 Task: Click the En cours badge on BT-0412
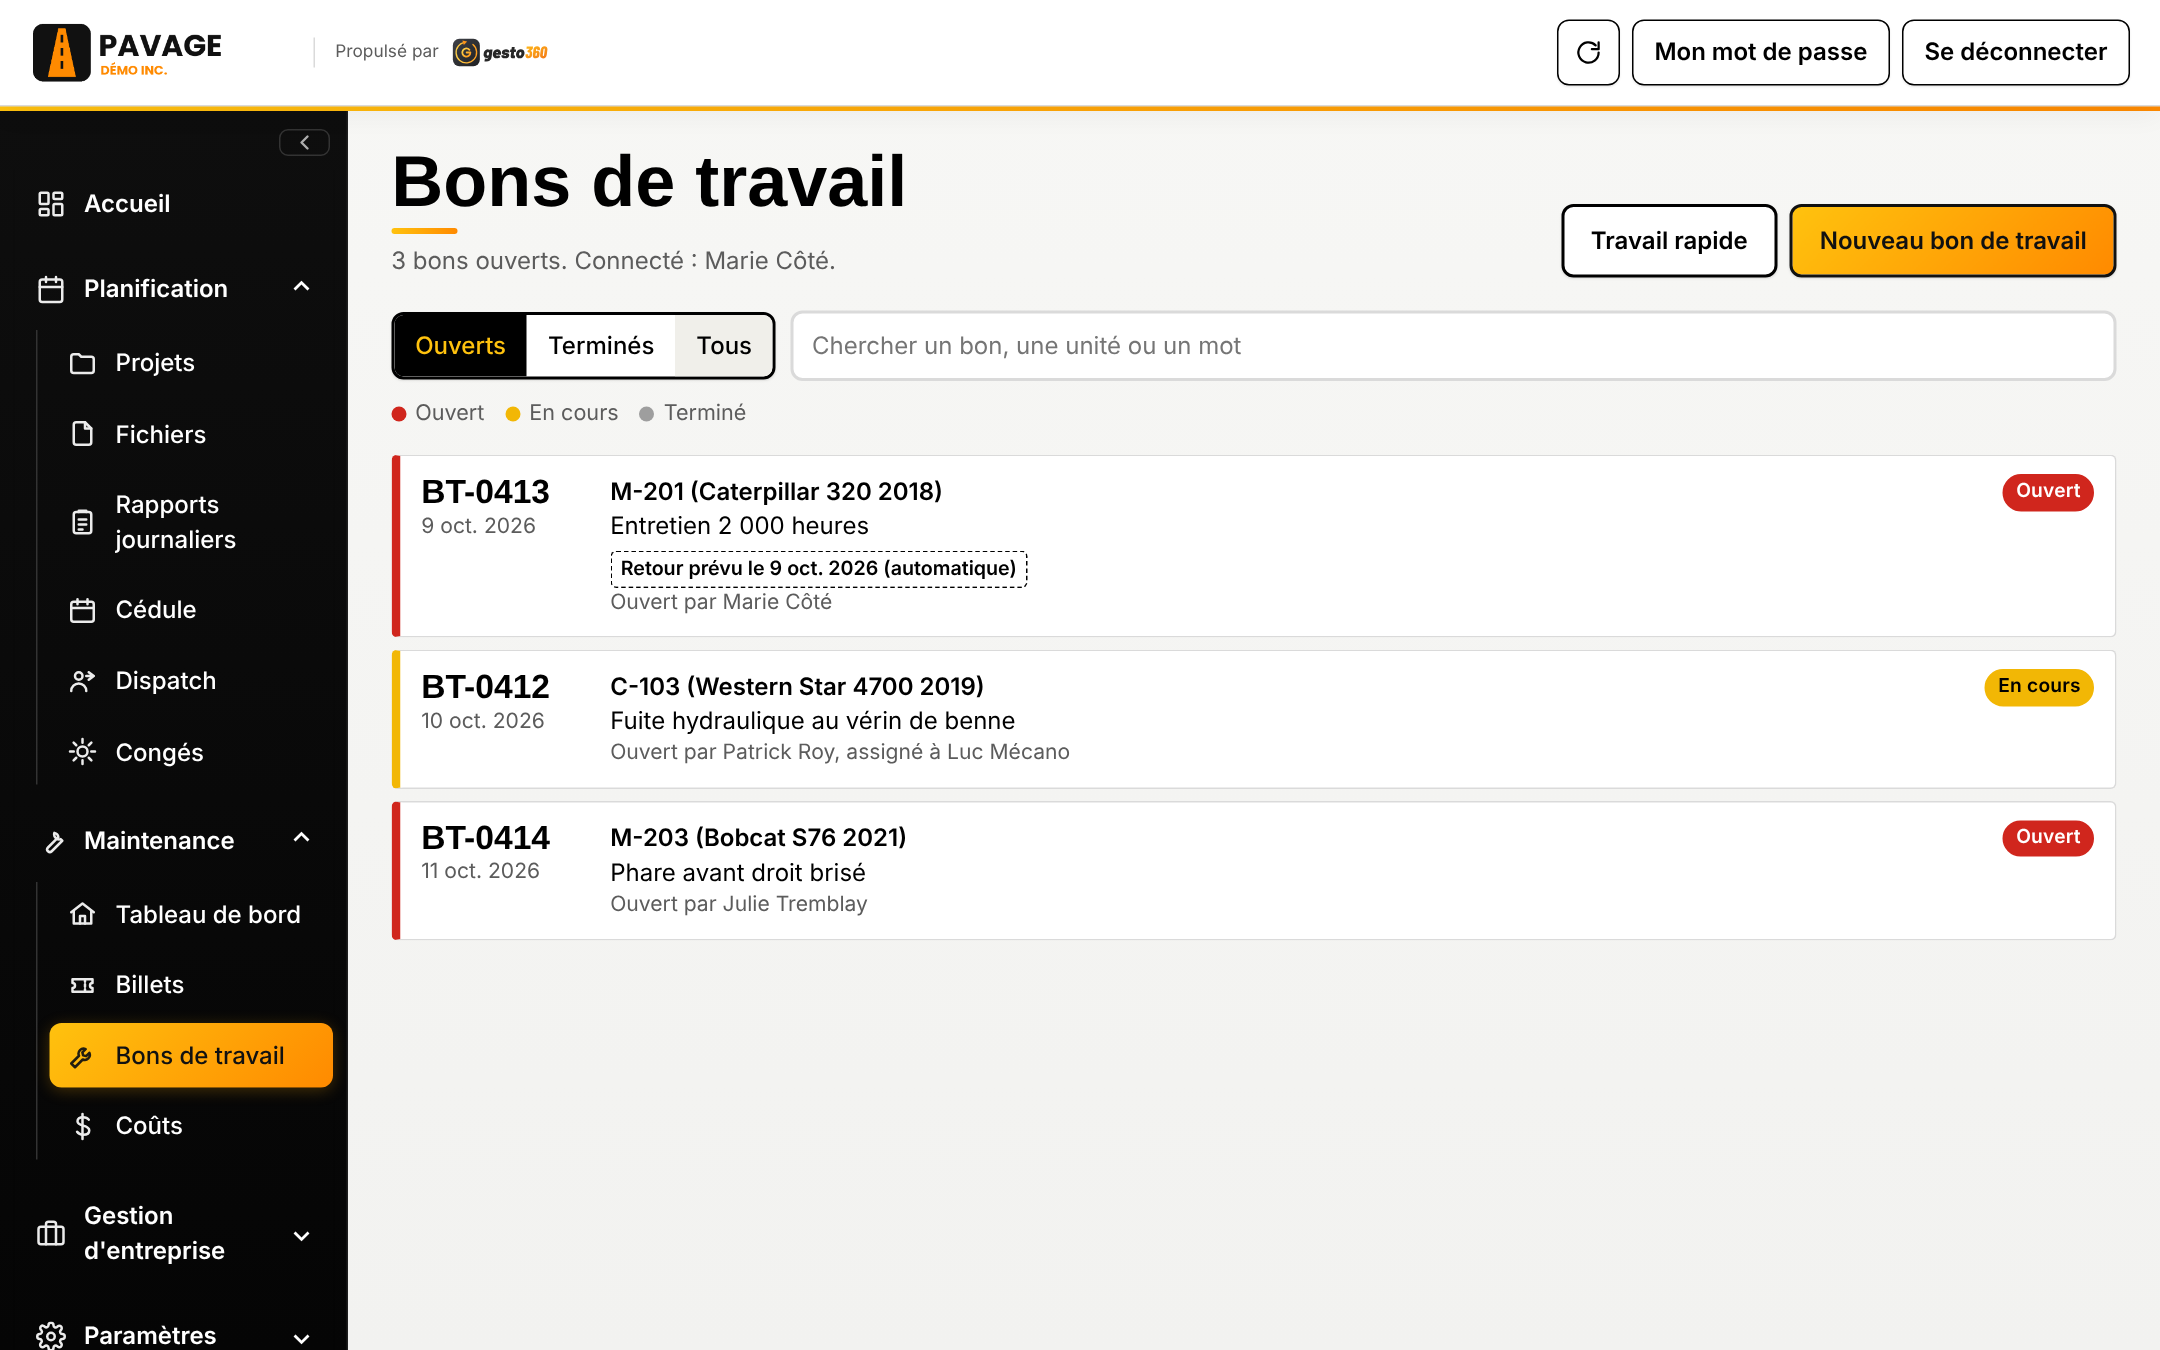pos(2038,687)
